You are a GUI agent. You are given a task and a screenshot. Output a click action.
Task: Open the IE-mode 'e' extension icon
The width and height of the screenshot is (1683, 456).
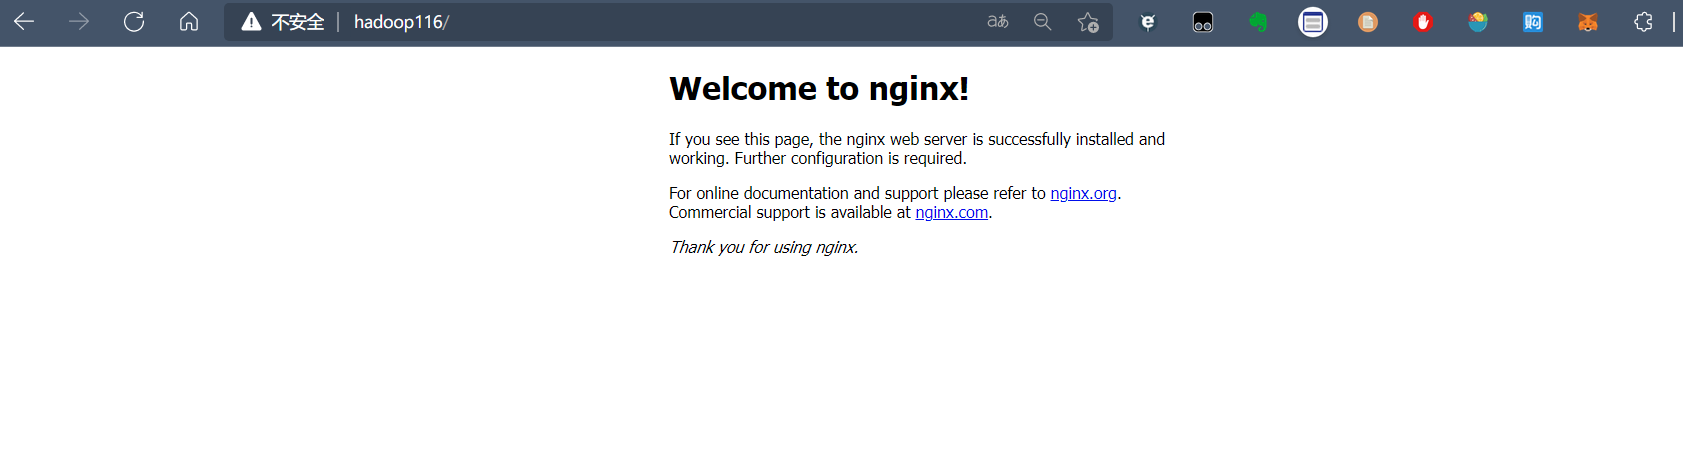(x=1148, y=22)
